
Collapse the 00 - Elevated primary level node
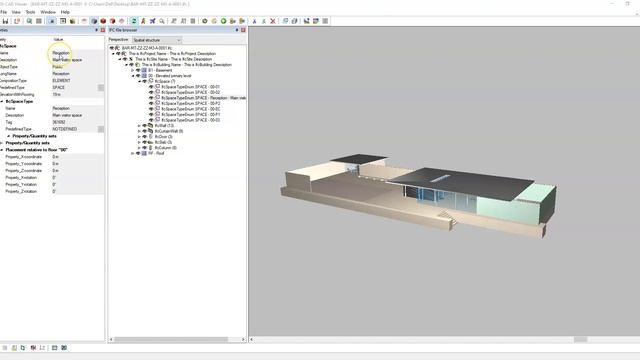coord(133,76)
